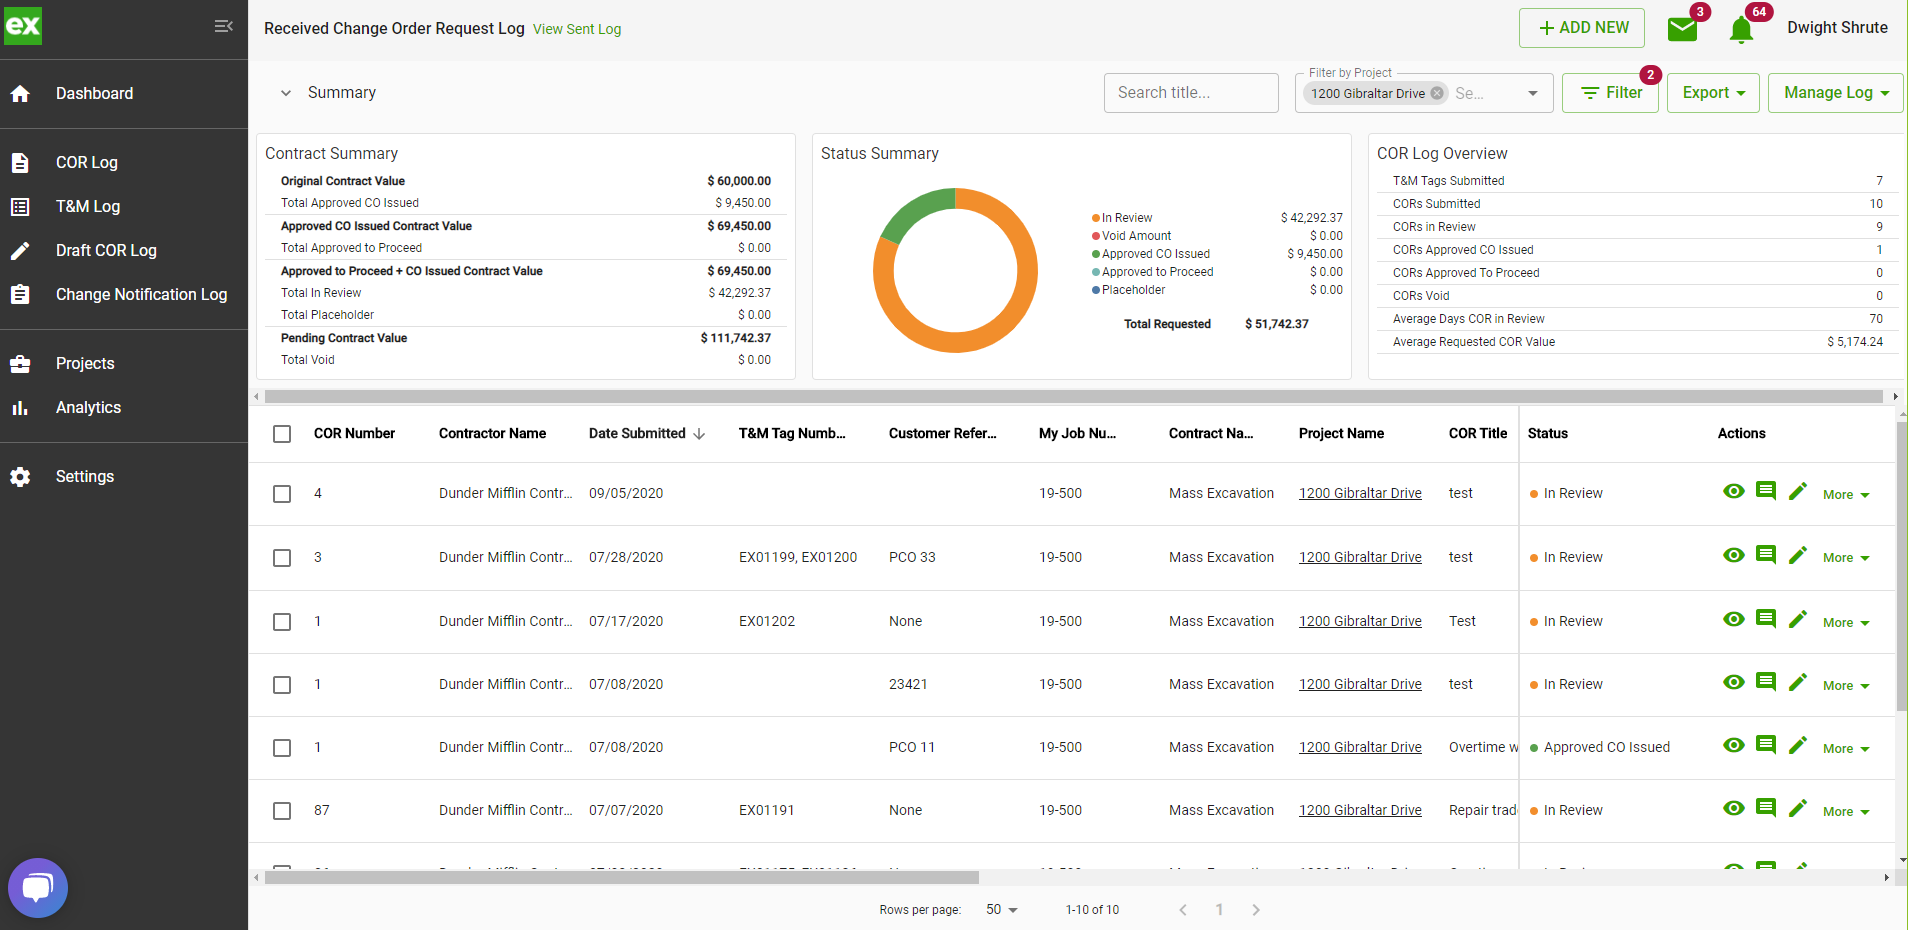Open the T&M Log from the sidebar

88,206
